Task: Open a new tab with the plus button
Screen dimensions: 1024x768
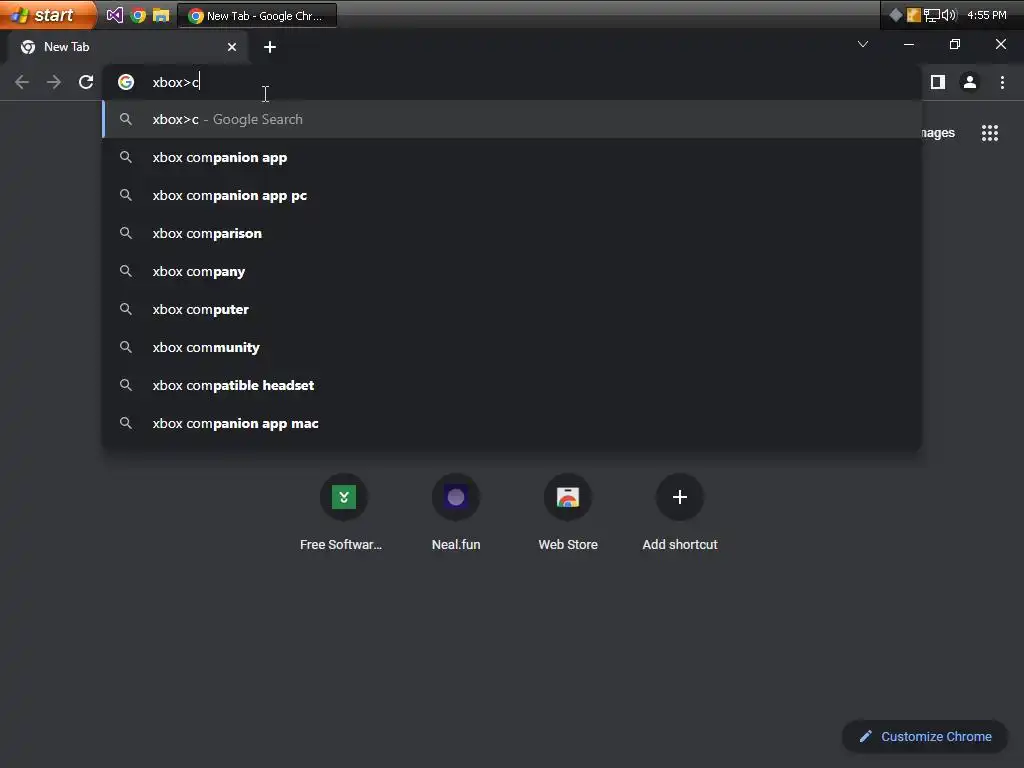Action: (x=270, y=47)
